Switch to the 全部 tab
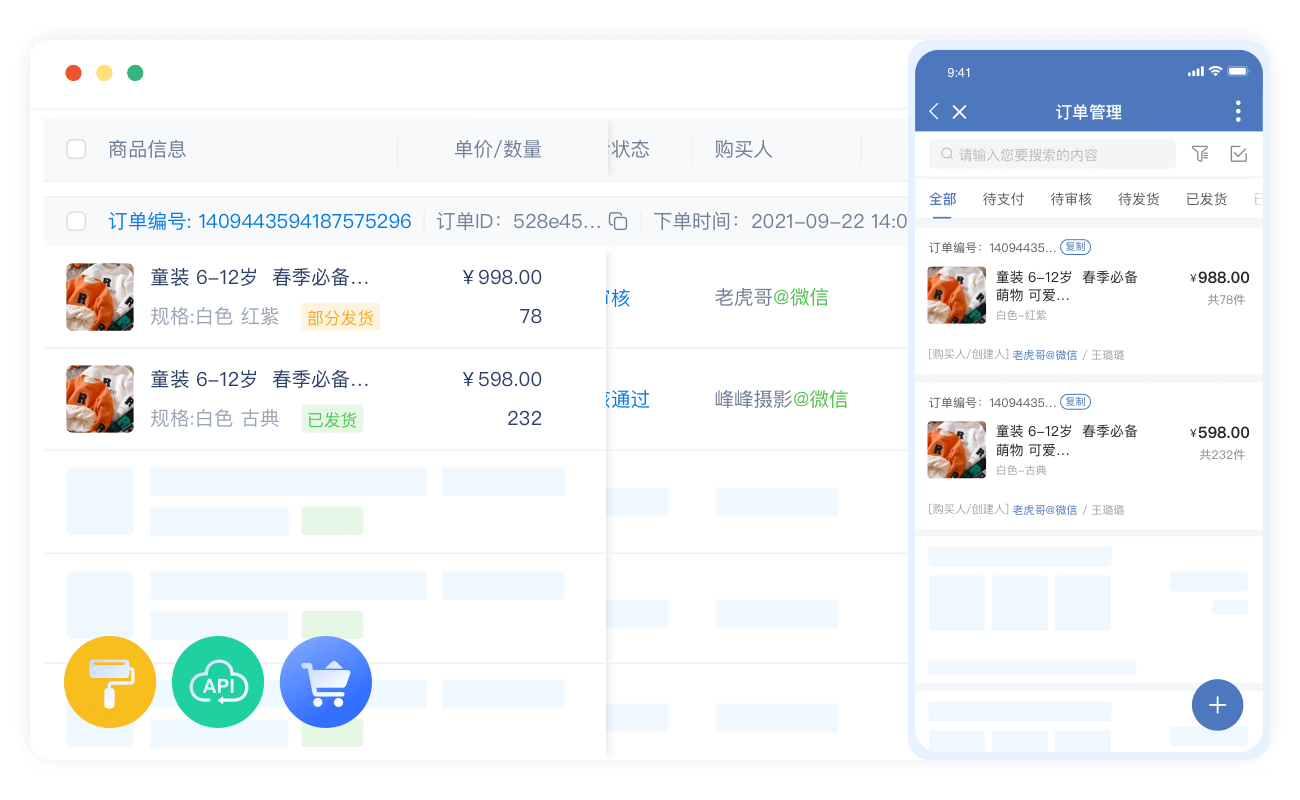The height and width of the screenshot is (800, 1300). coord(943,199)
